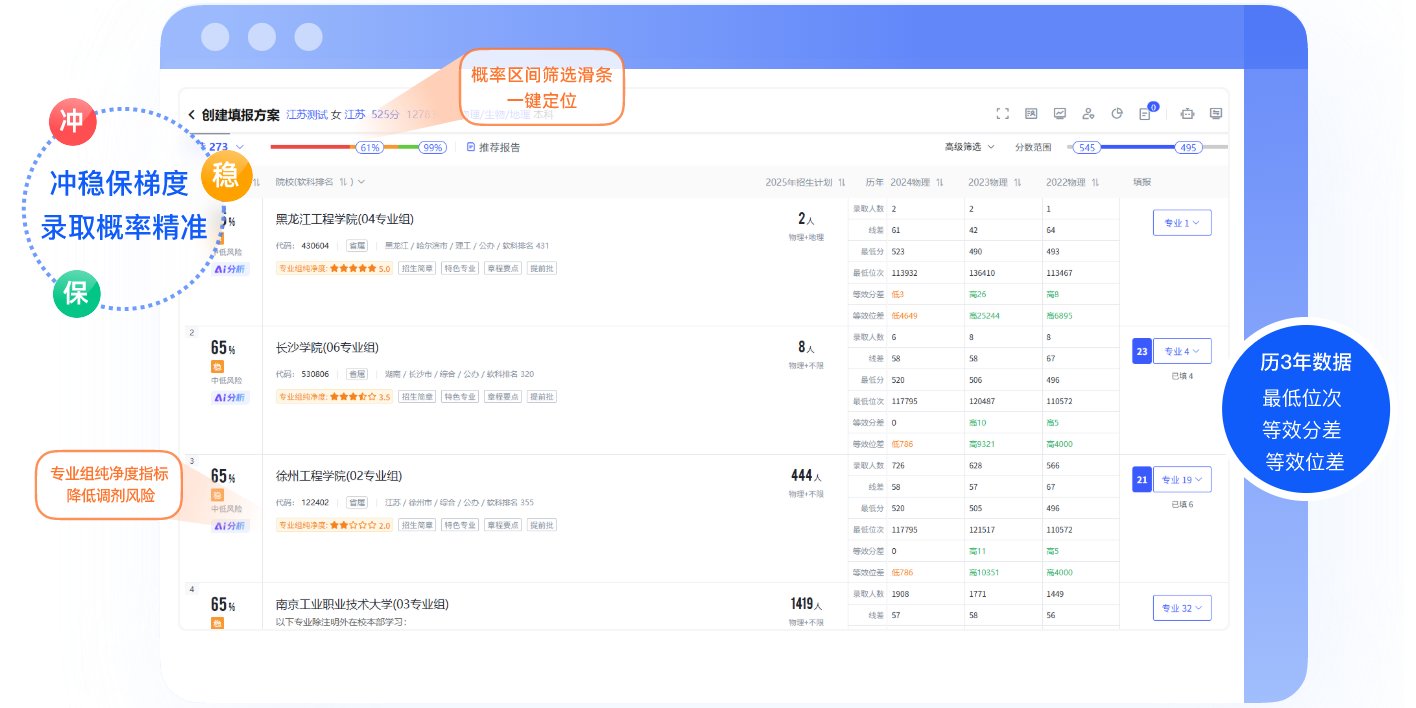Sort by the 2025年招生计划 column arrows
This screenshot has height=708, width=1416.
[x=842, y=182]
